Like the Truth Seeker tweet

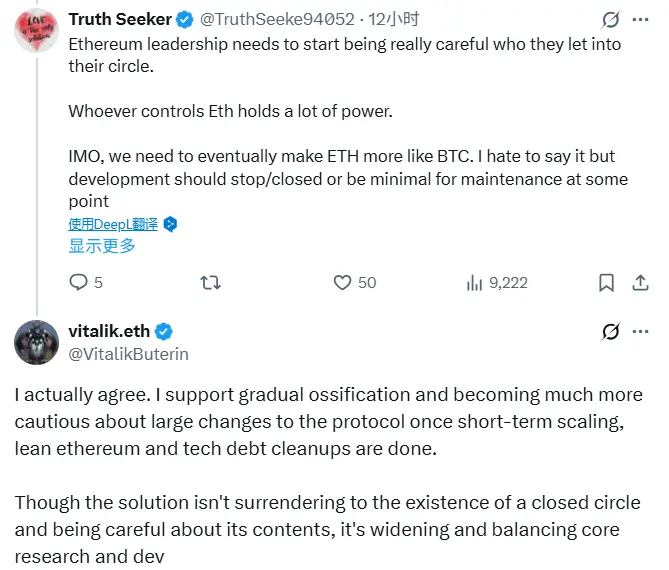(343, 283)
